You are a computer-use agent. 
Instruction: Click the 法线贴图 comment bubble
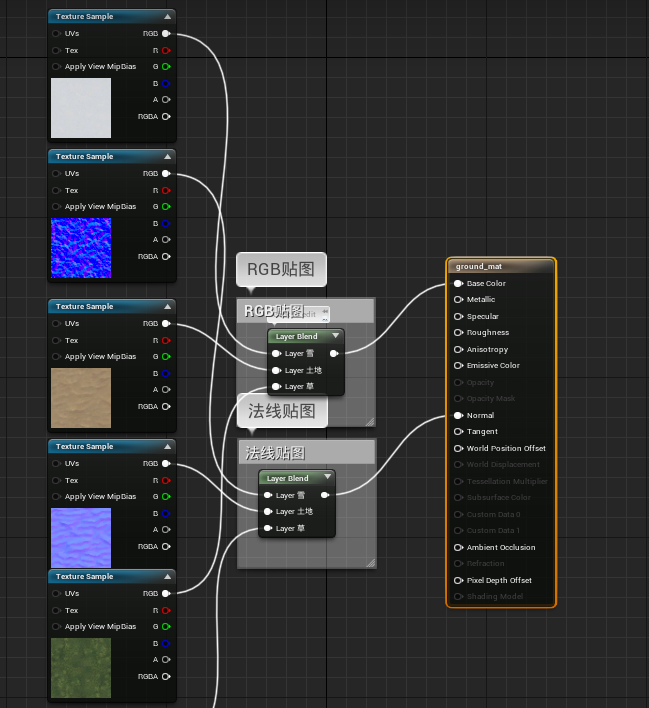point(282,411)
